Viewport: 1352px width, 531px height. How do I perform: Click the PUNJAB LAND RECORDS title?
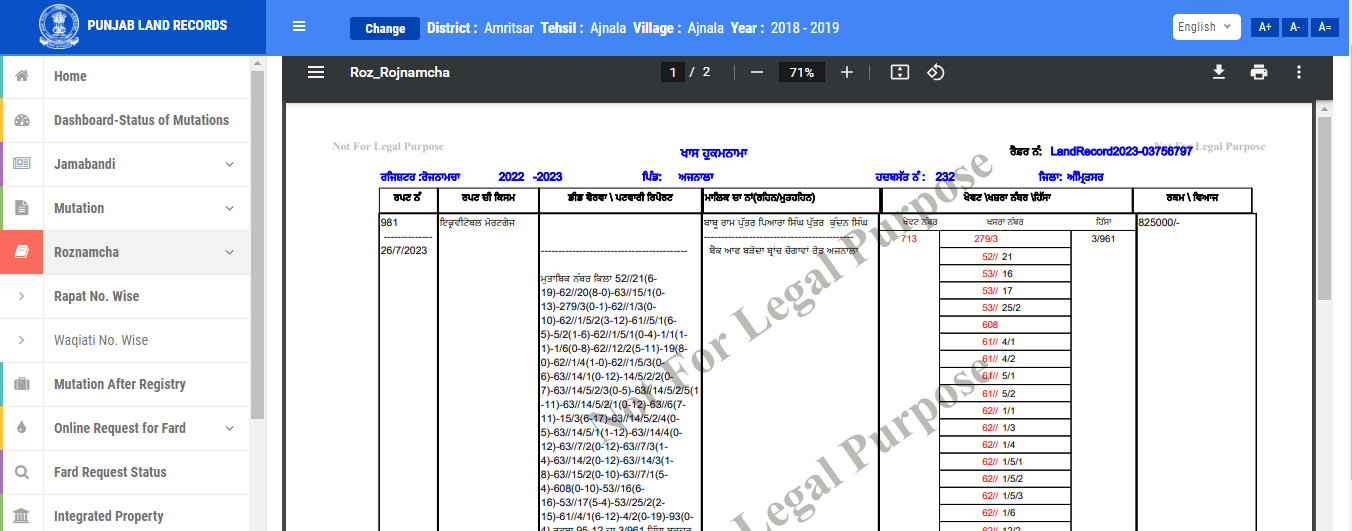[x=157, y=25]
